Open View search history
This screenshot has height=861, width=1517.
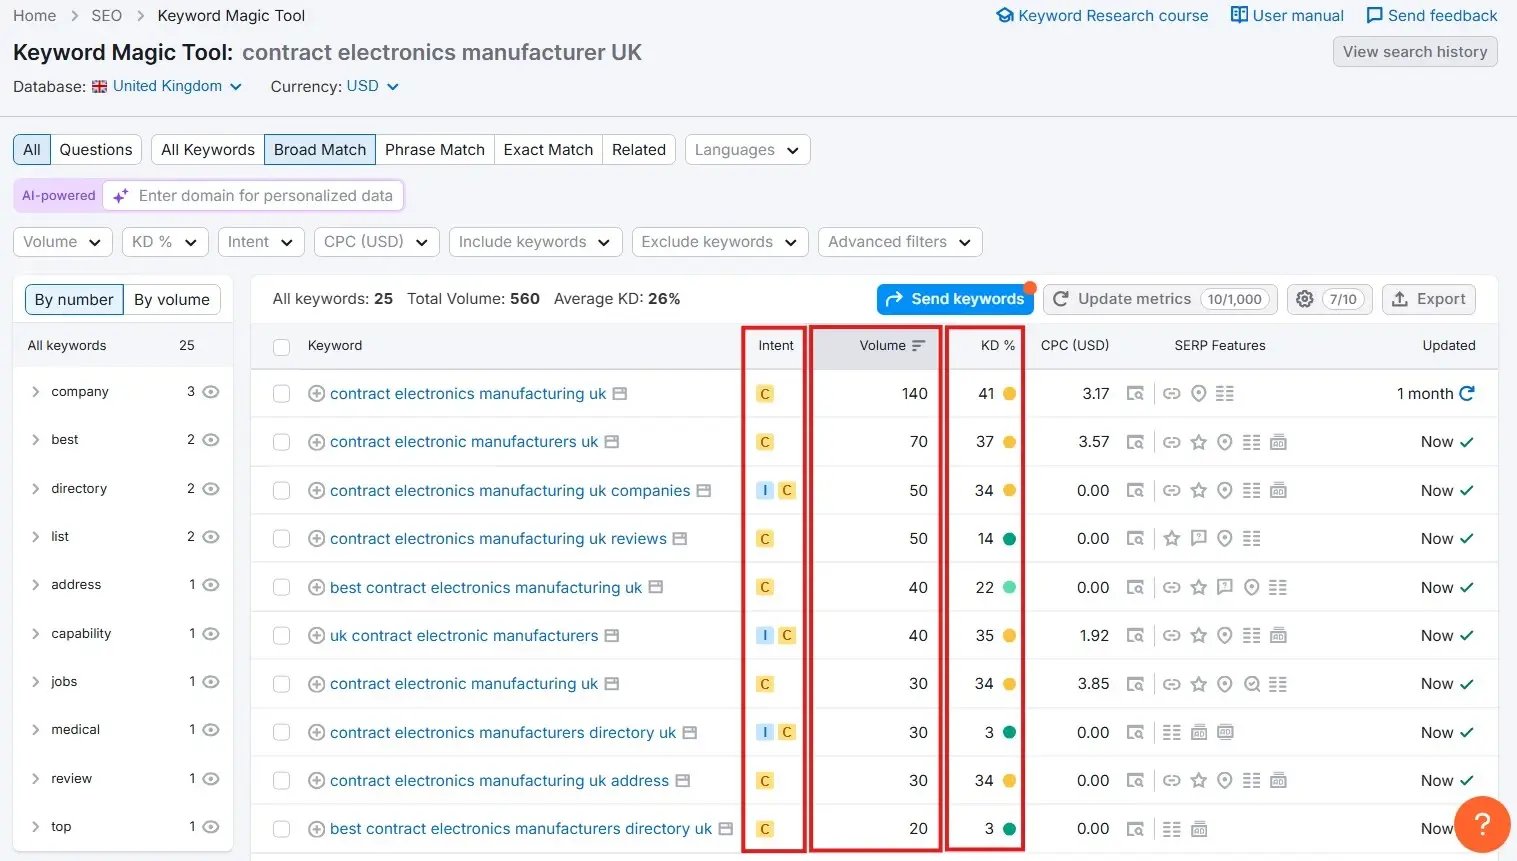point(1414,51)
